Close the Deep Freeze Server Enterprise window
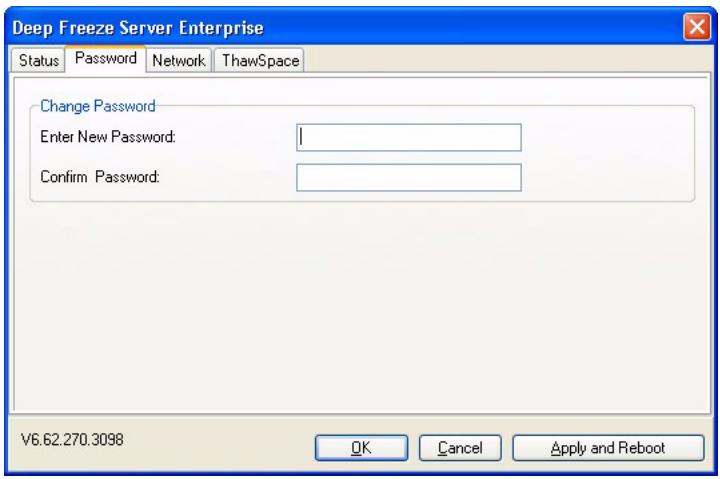 [x=697, y=27]
